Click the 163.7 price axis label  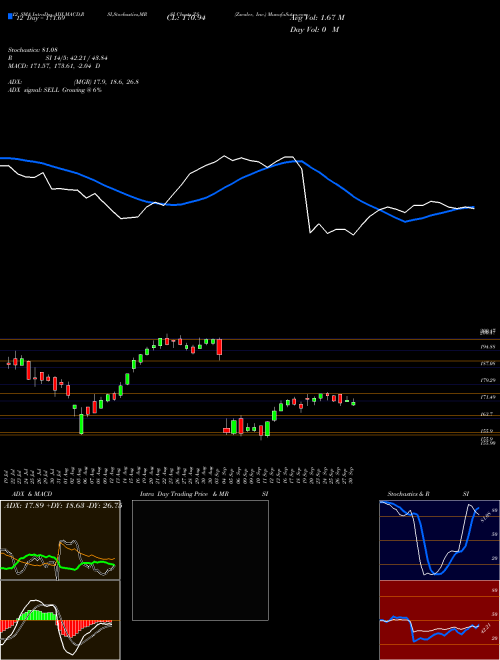coord(488,414)
